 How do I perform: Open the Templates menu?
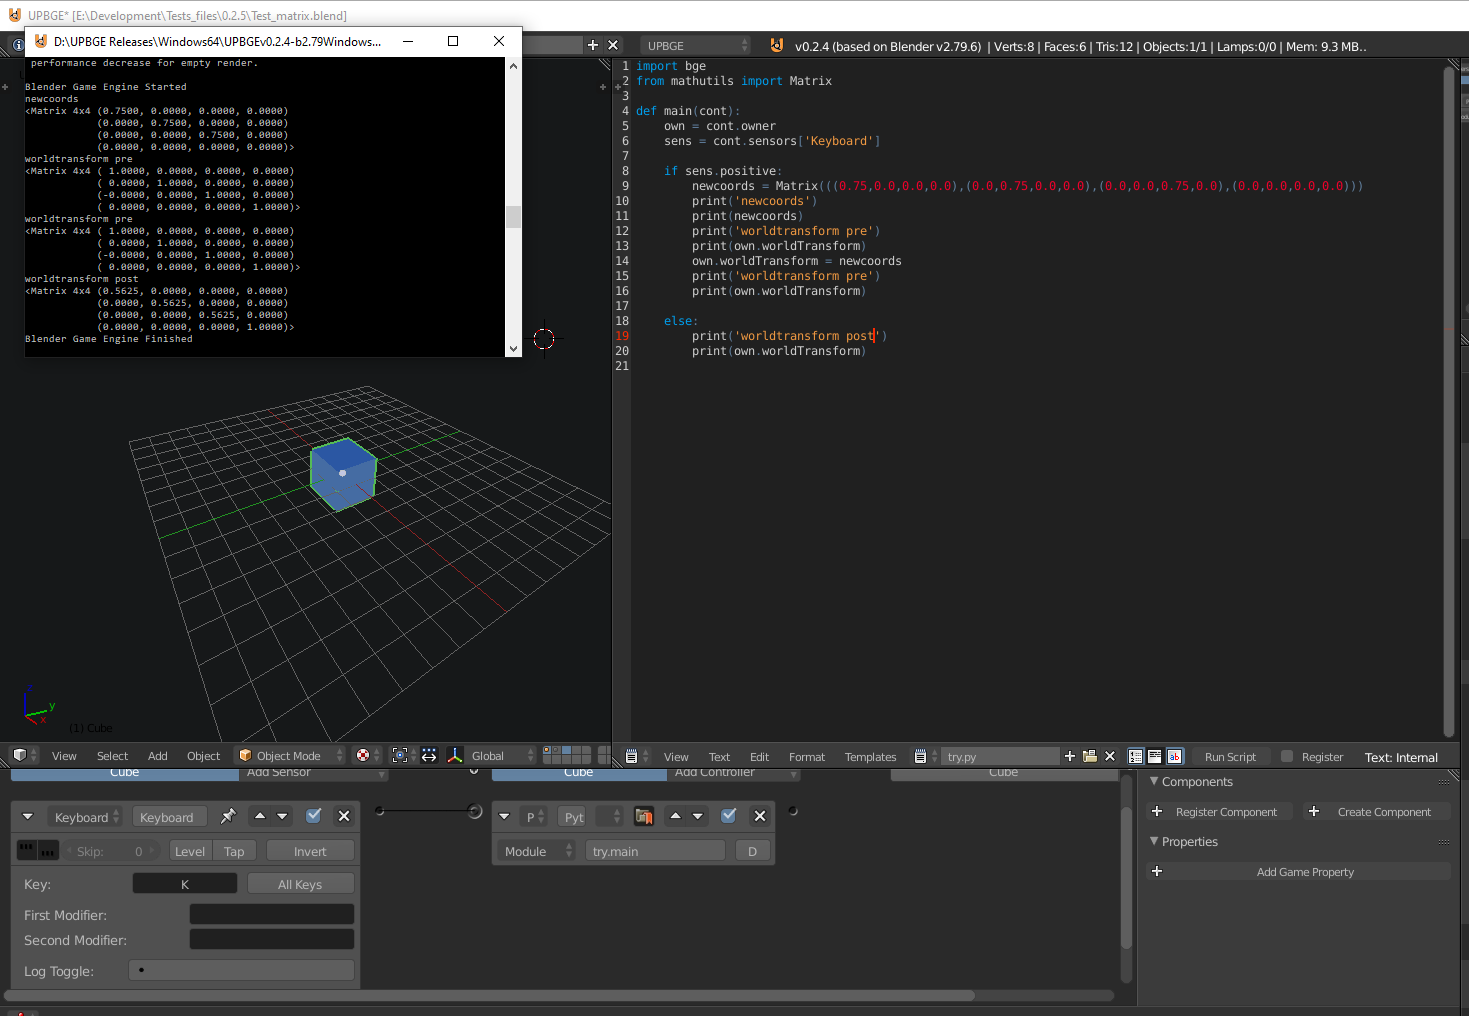click(870, 757)
